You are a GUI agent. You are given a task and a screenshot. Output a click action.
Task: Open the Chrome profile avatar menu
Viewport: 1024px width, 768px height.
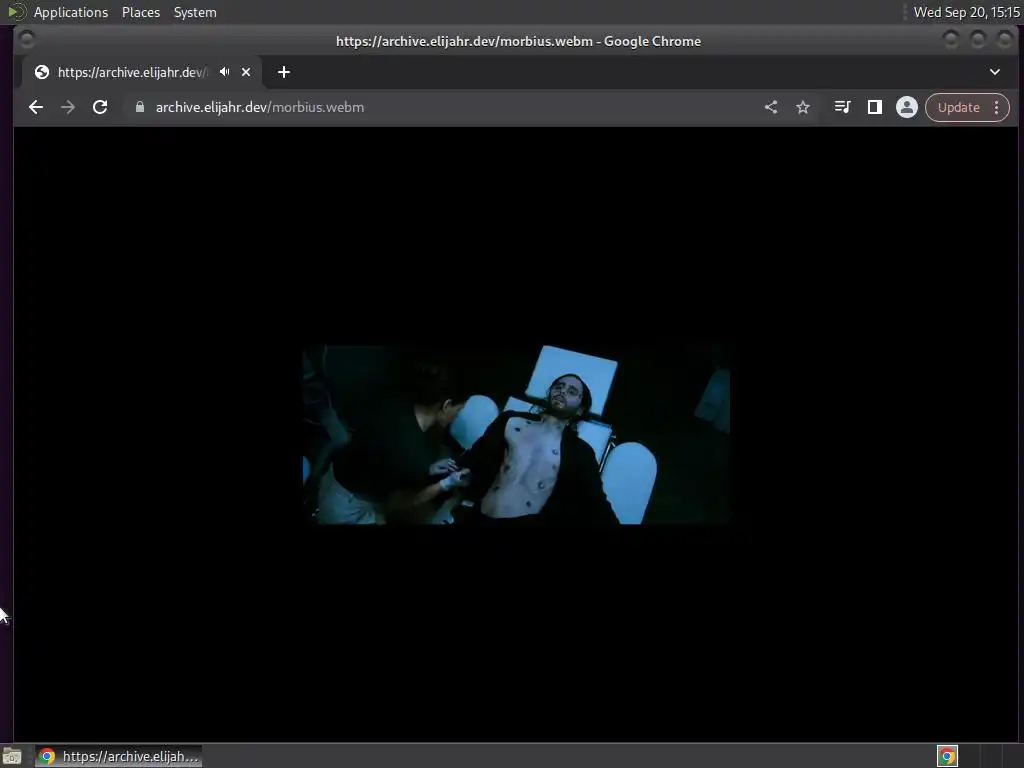(906, 107)
